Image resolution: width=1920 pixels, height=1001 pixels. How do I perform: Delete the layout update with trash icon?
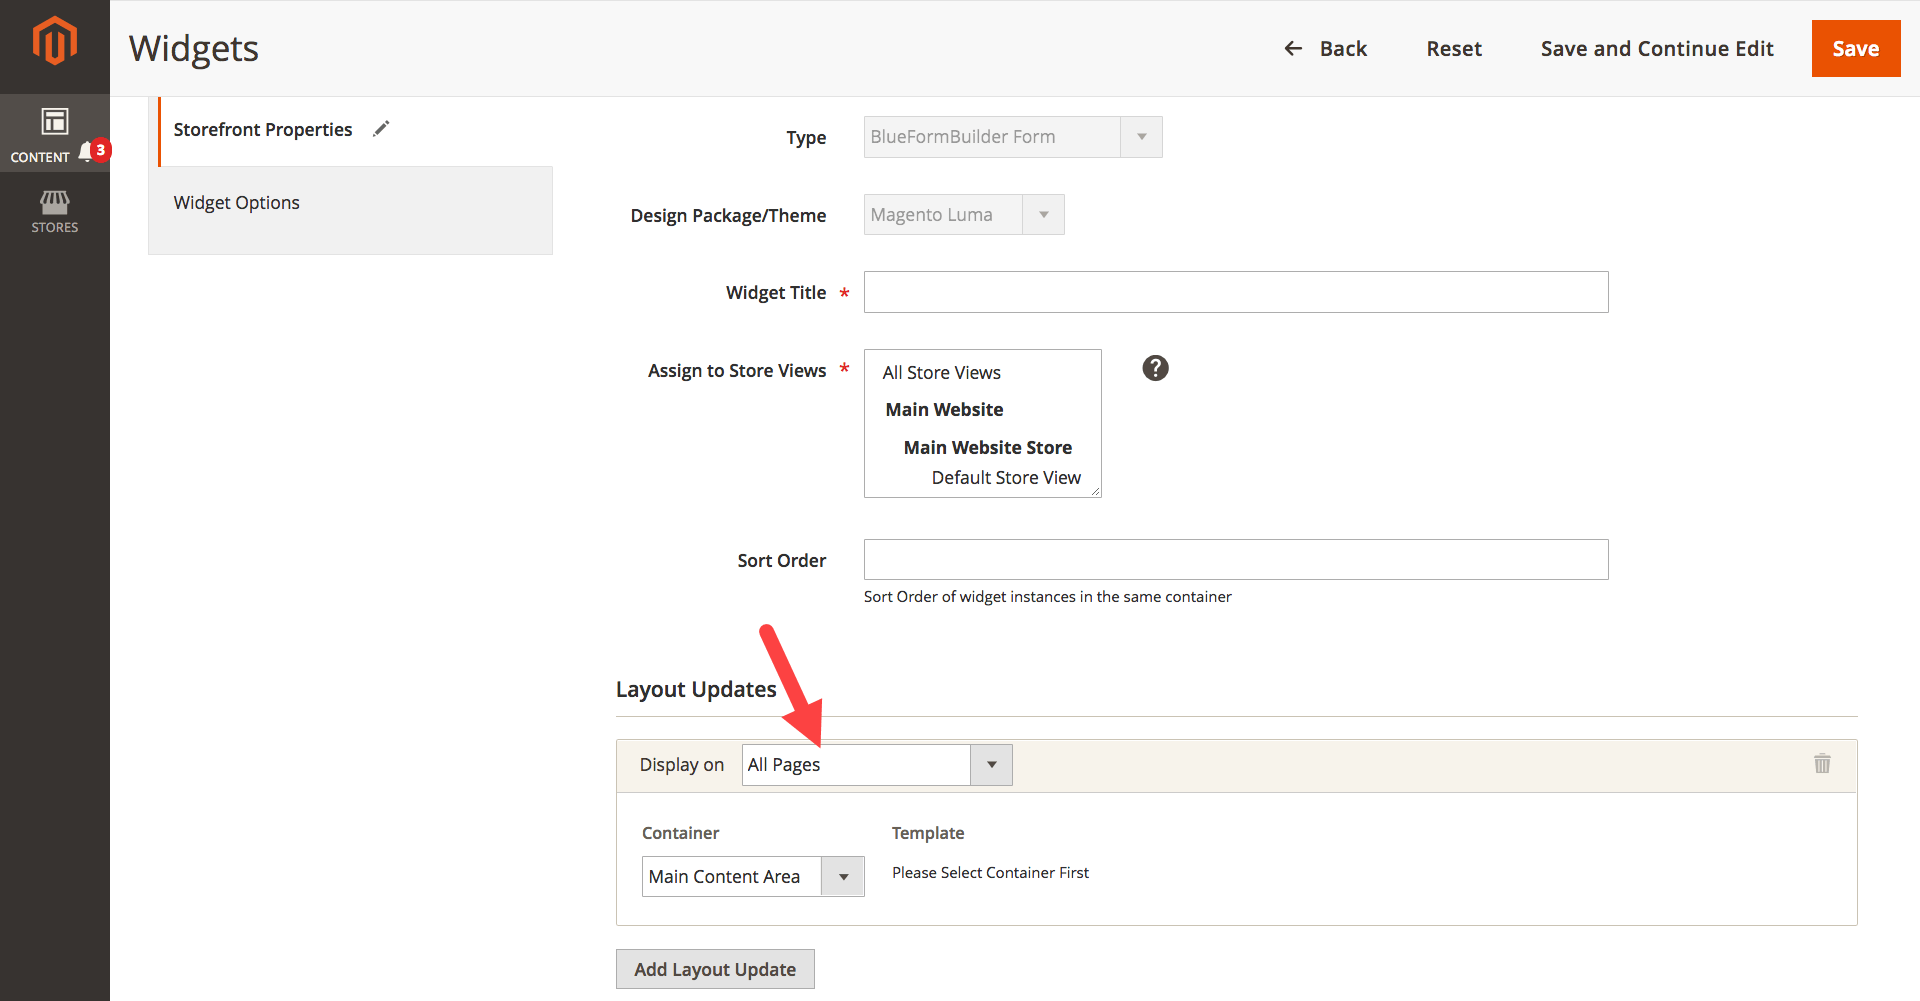pyautogui.click(x=1822, y=764)
